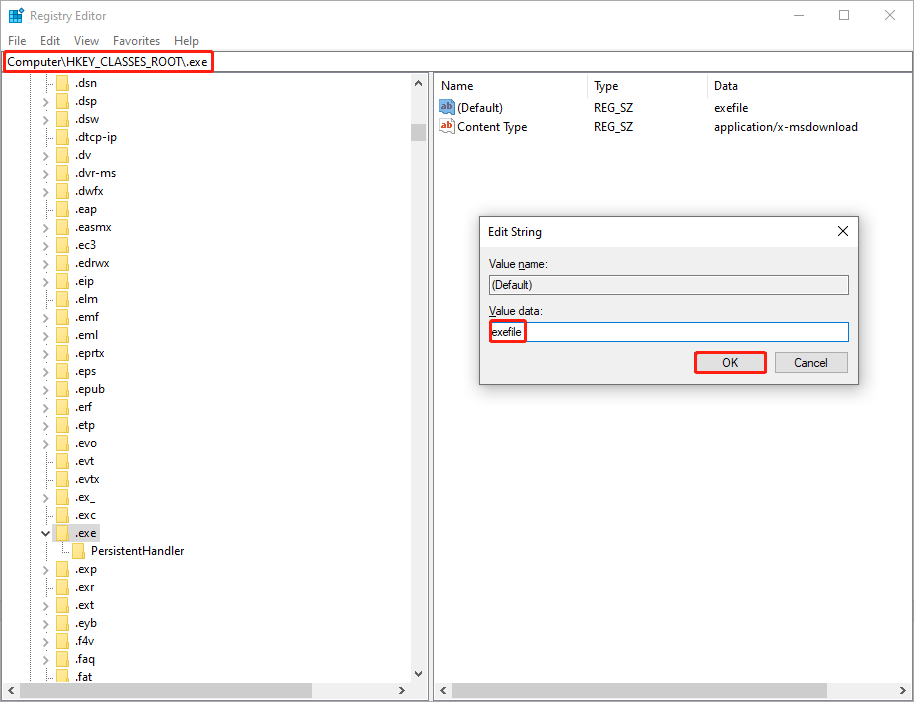Select the .eprtx tree key

pos(90,353)
